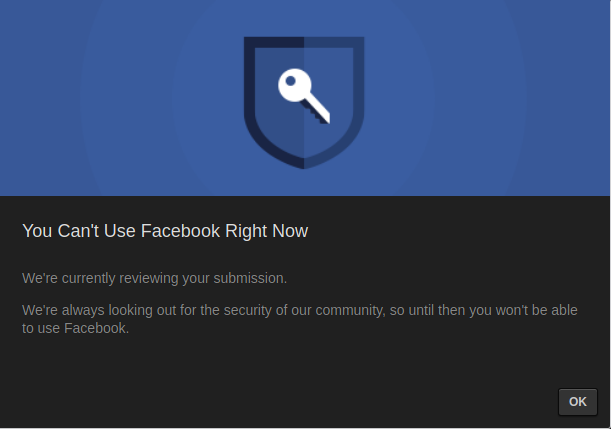Select the heading 'You Can't Use Facebook Right Now'
This screenshot has width=611, height=429.
point(165,231)
